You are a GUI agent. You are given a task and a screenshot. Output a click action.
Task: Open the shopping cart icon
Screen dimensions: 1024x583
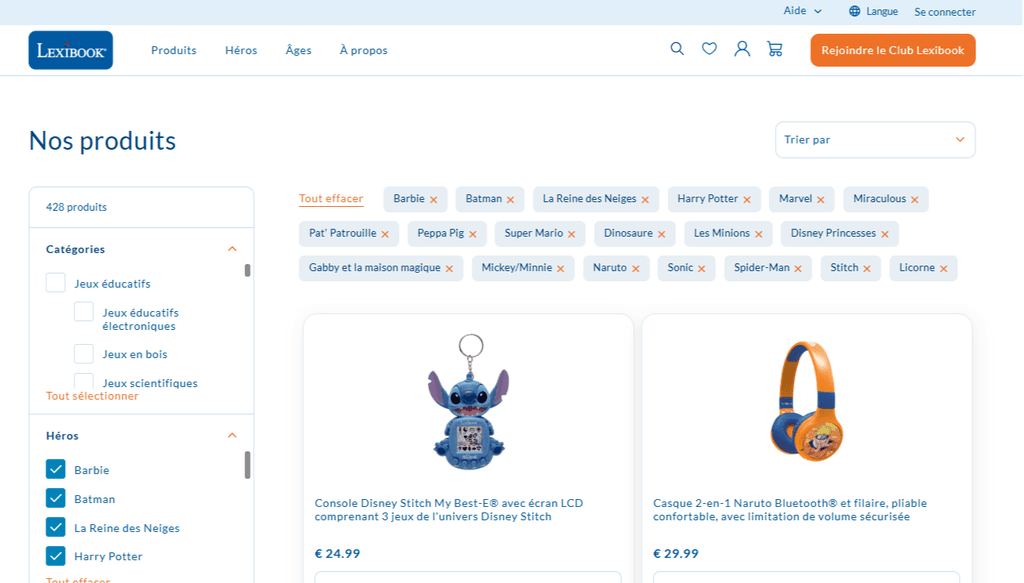[x=775, y=49]
